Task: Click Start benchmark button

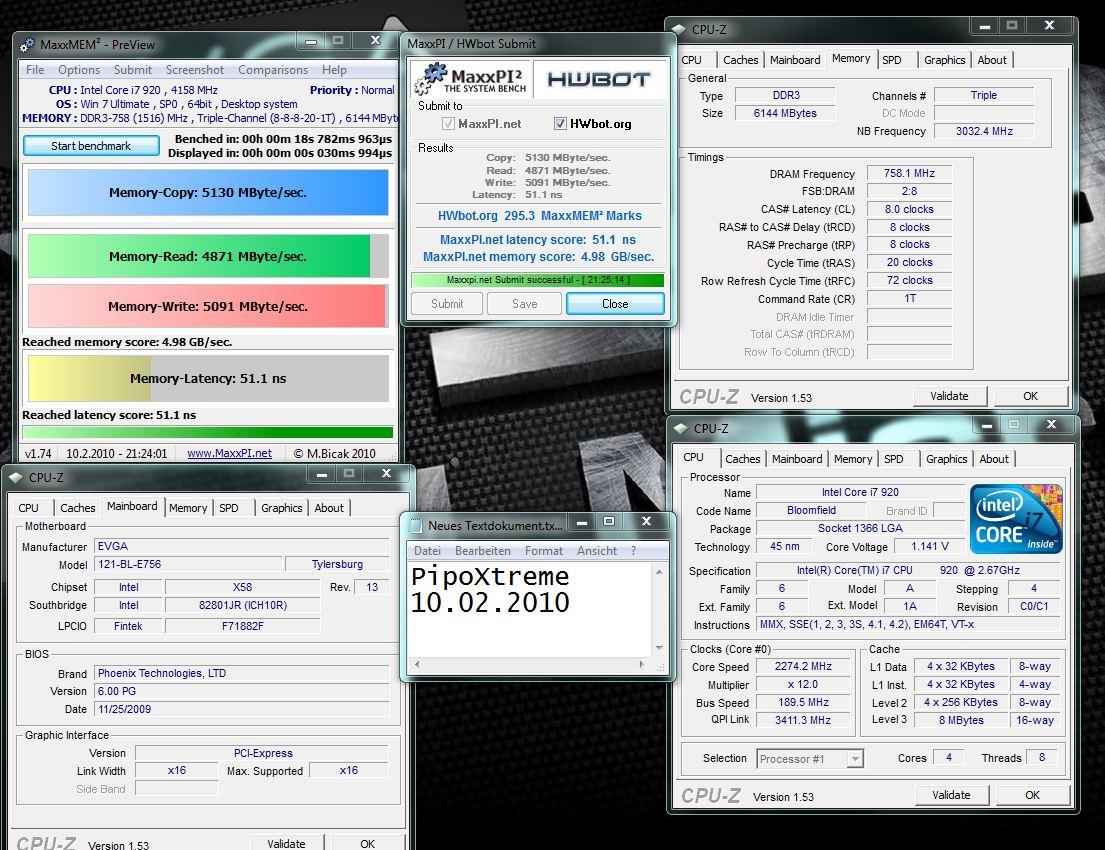Action: point(91,146)
